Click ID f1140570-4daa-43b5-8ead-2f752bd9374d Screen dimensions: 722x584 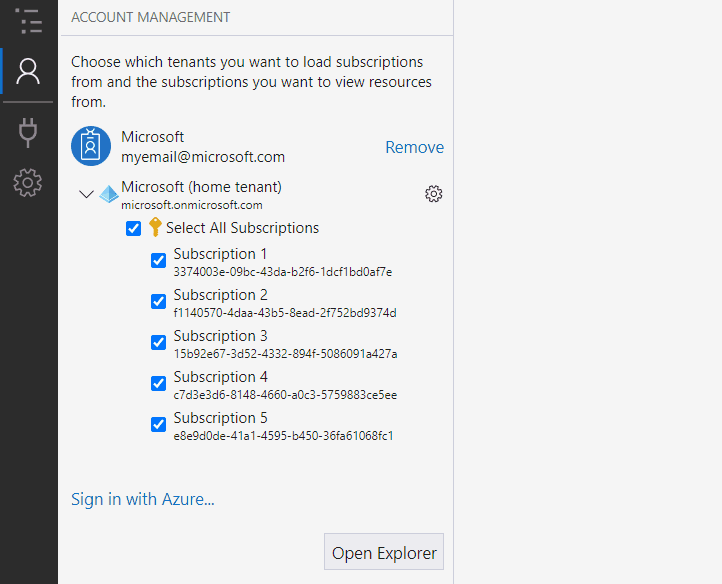(285, 313)
